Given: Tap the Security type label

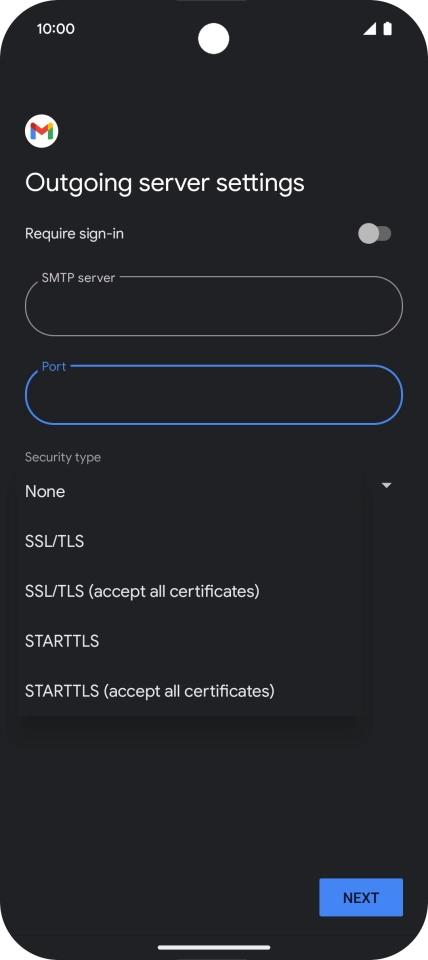Looking at the screenshot, I should (63, 457).
